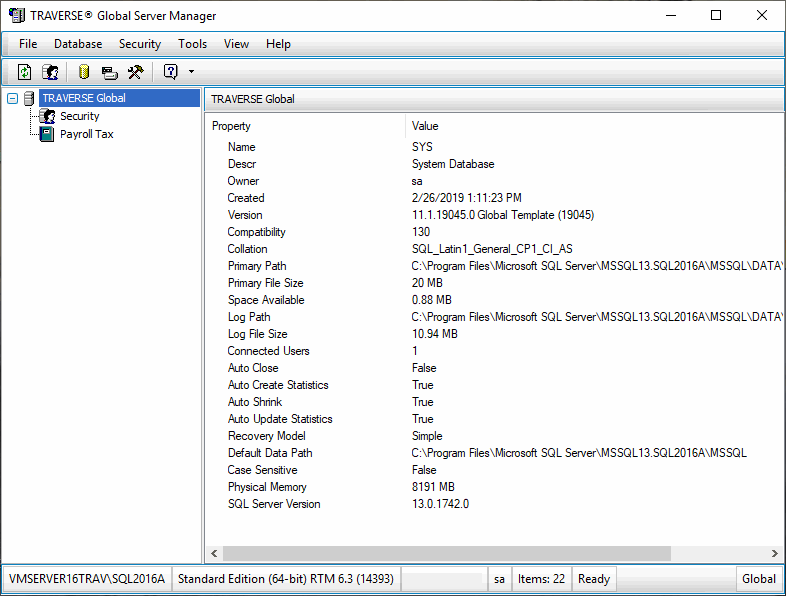This screenshot has width=786, height=596.
Task: Click the Collation property row
Action: pos(494,249)
